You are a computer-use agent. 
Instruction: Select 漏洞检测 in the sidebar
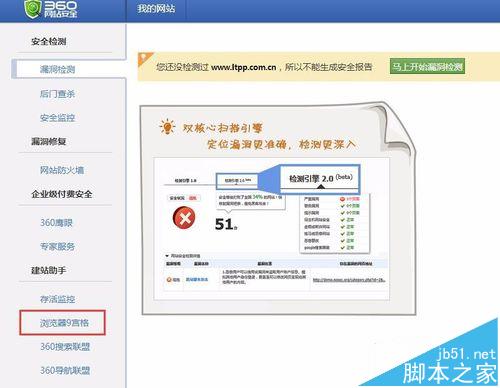57,69
